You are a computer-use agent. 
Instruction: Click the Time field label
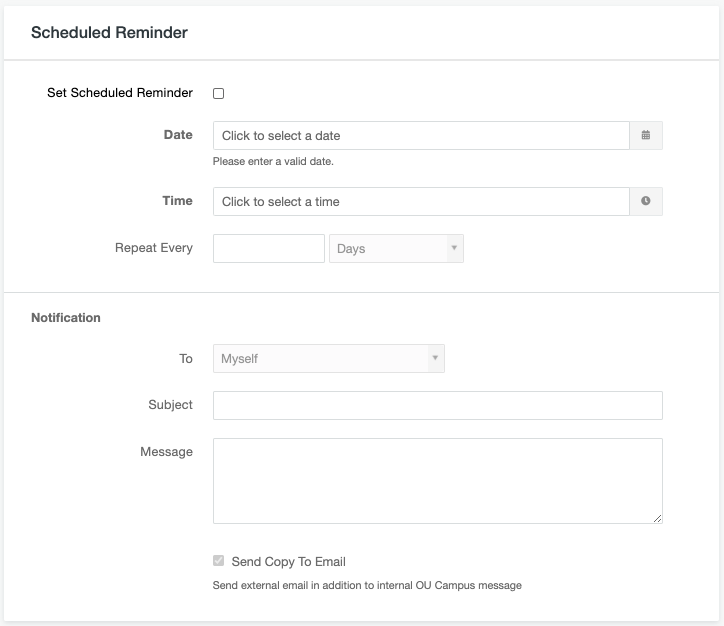point(177,201)
